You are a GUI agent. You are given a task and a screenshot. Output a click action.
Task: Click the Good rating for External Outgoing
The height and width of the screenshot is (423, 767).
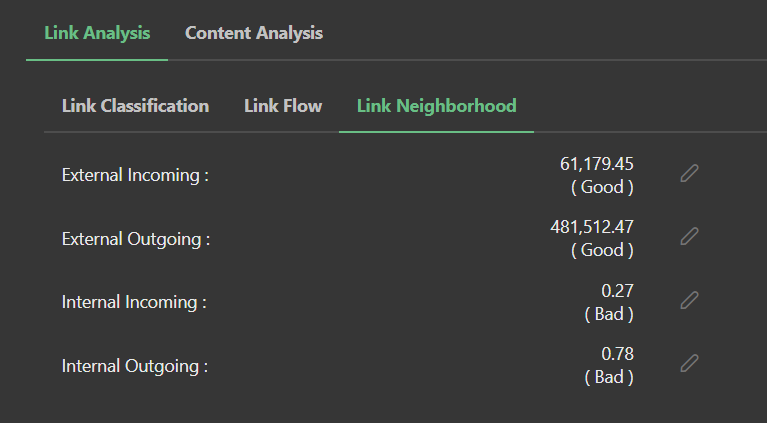click(x=602, y=250)
